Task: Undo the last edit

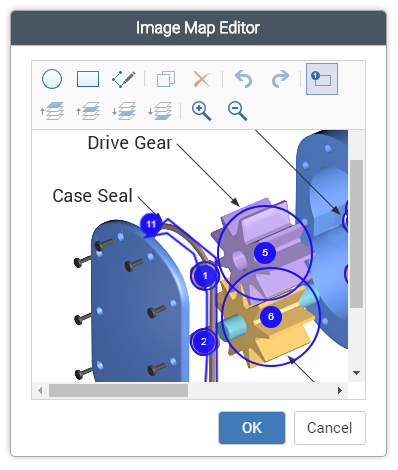Action: [x=244, y=79]
